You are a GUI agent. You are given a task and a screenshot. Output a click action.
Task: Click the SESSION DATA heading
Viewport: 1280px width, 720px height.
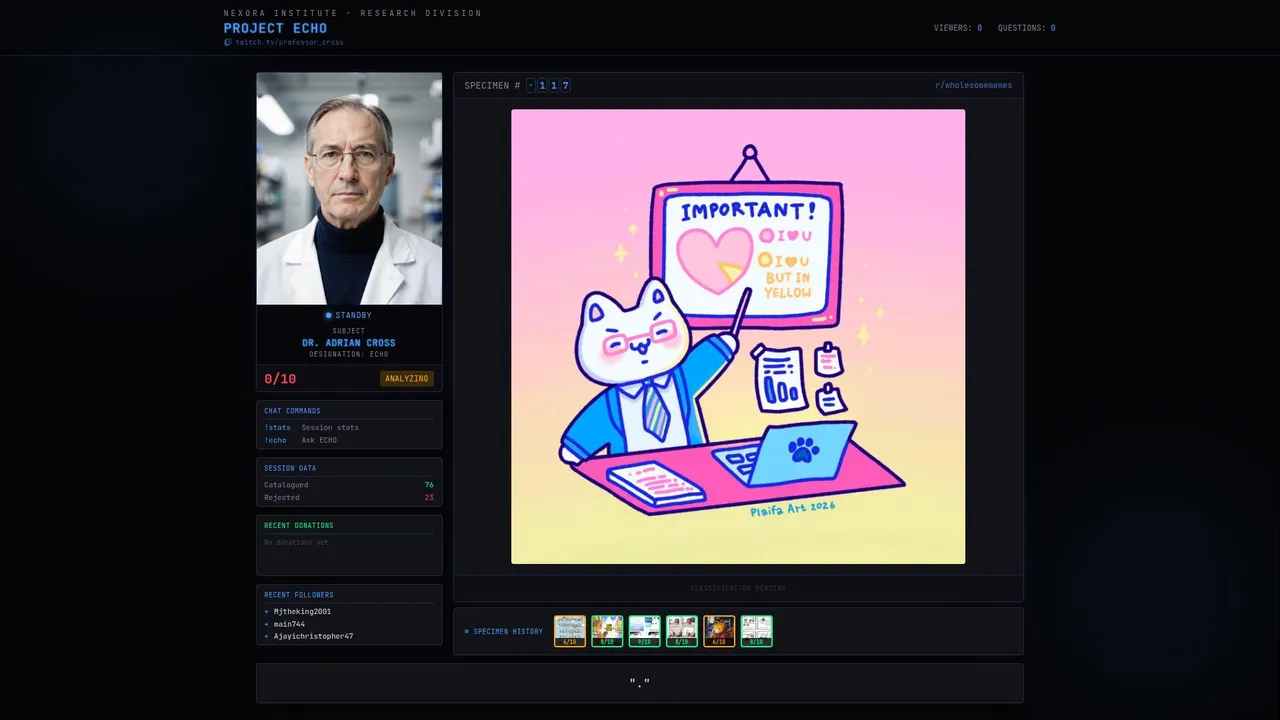pos(290,468)
